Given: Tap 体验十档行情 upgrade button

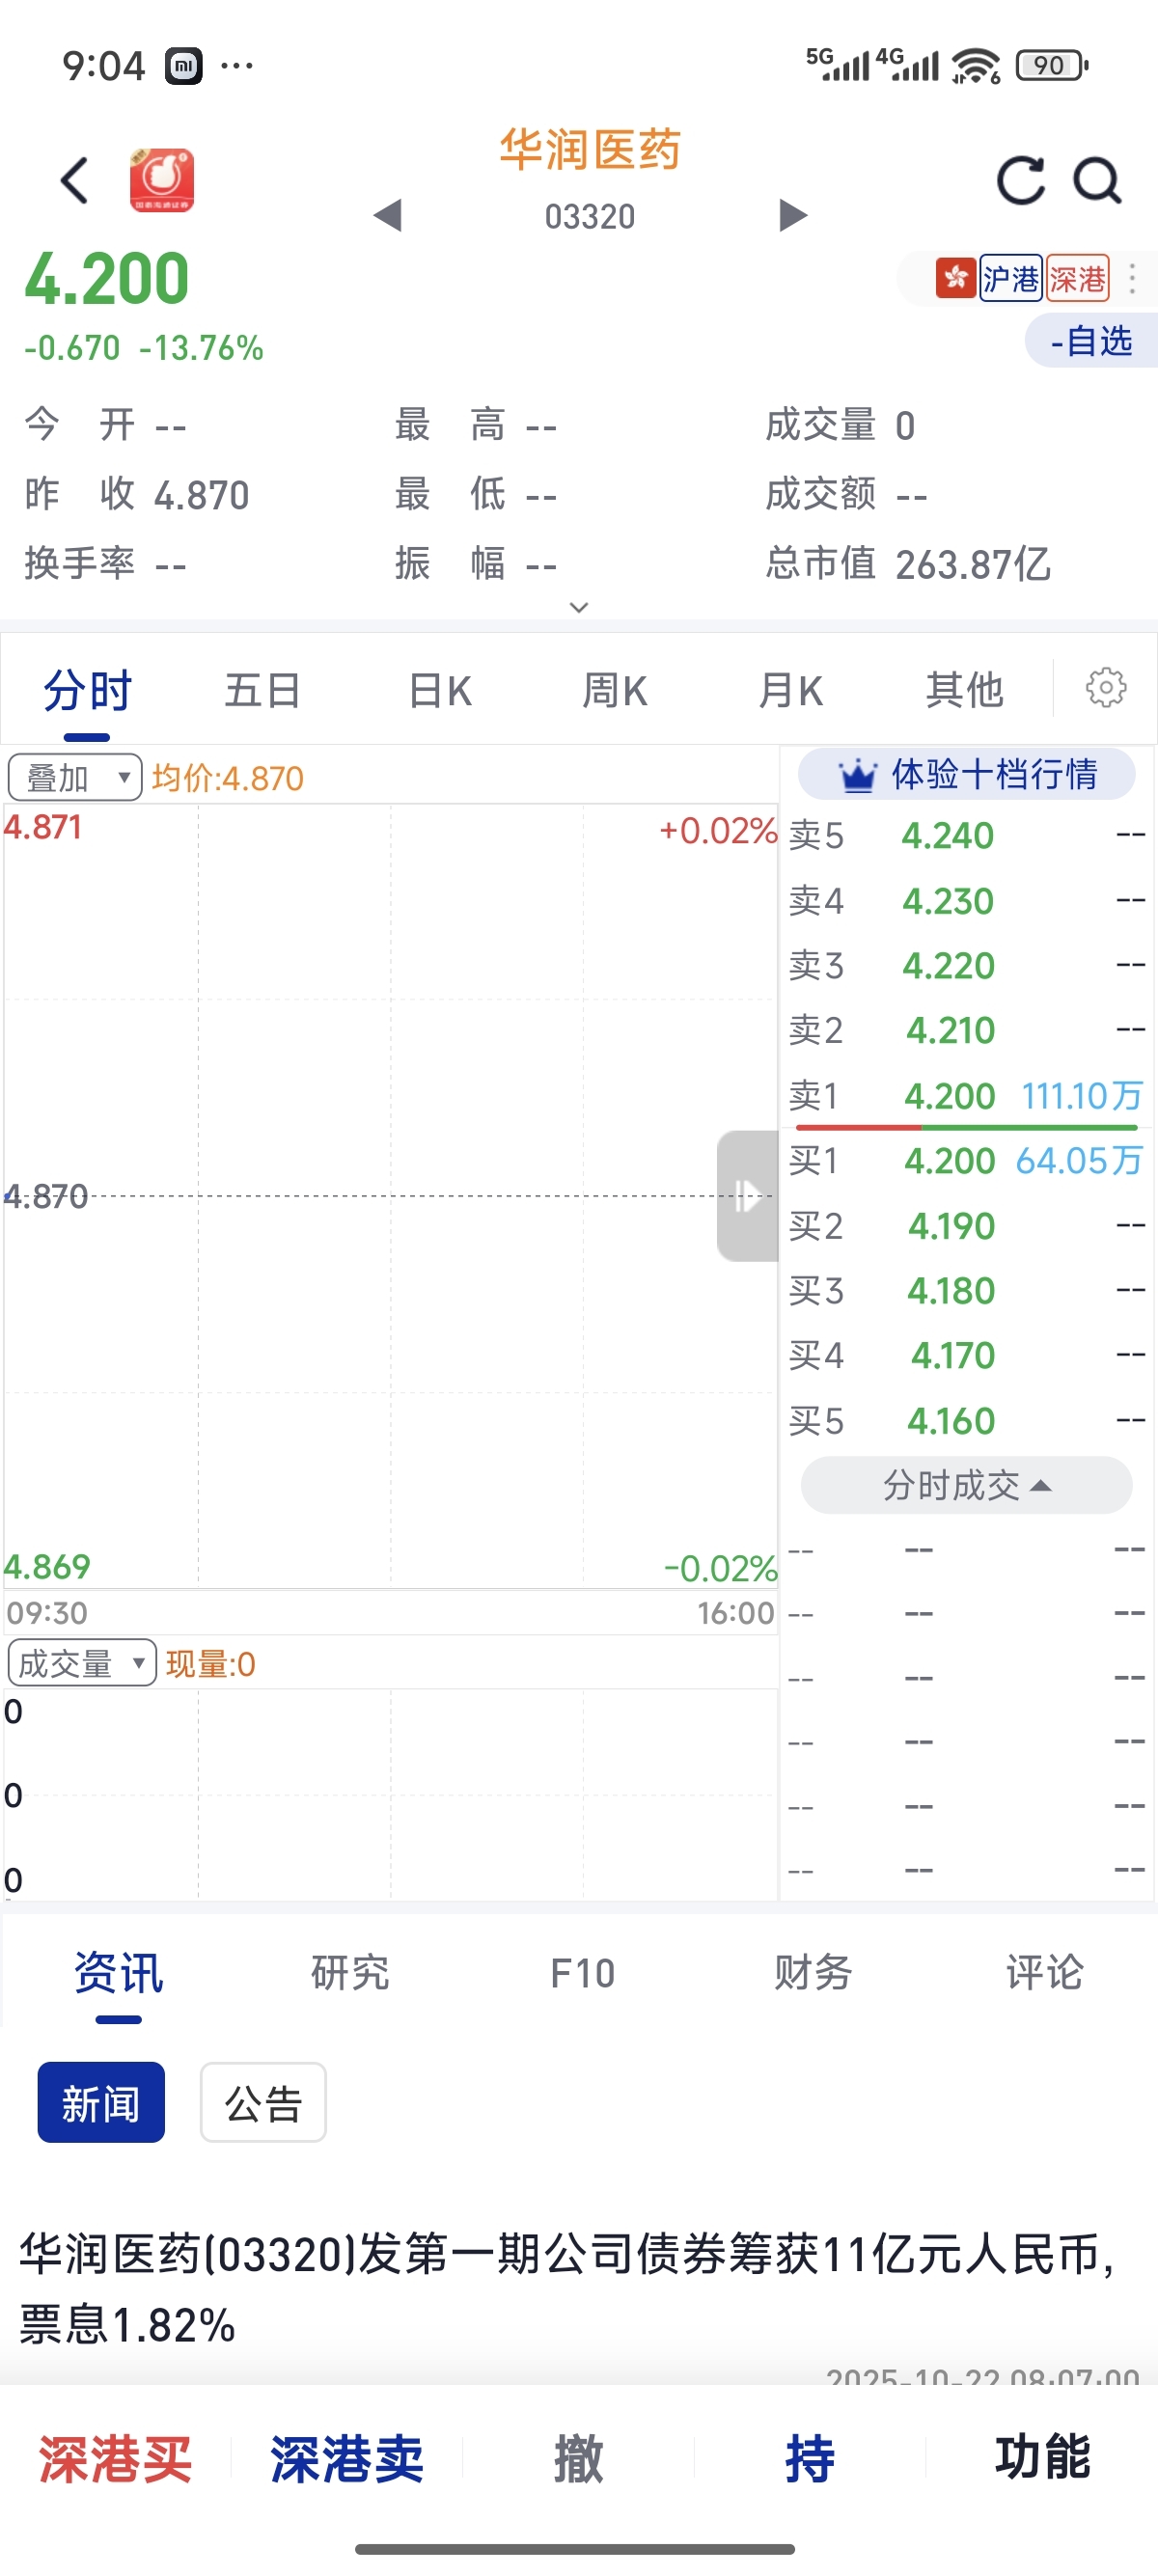Looking at the screenshot, I should pyautogui.click(x=966, y=775).
